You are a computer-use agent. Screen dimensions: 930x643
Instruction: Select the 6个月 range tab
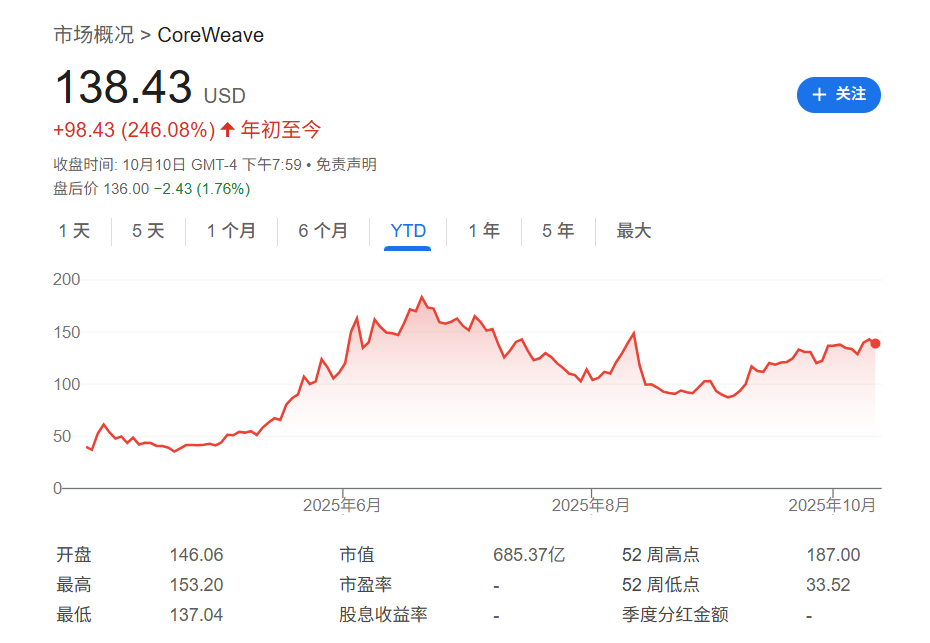pos(323,230)
